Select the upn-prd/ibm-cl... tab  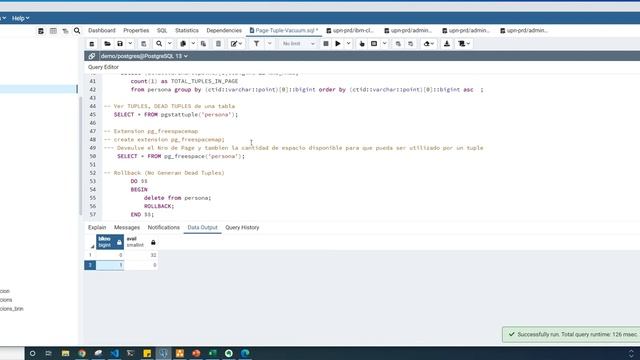click(350, 31)
